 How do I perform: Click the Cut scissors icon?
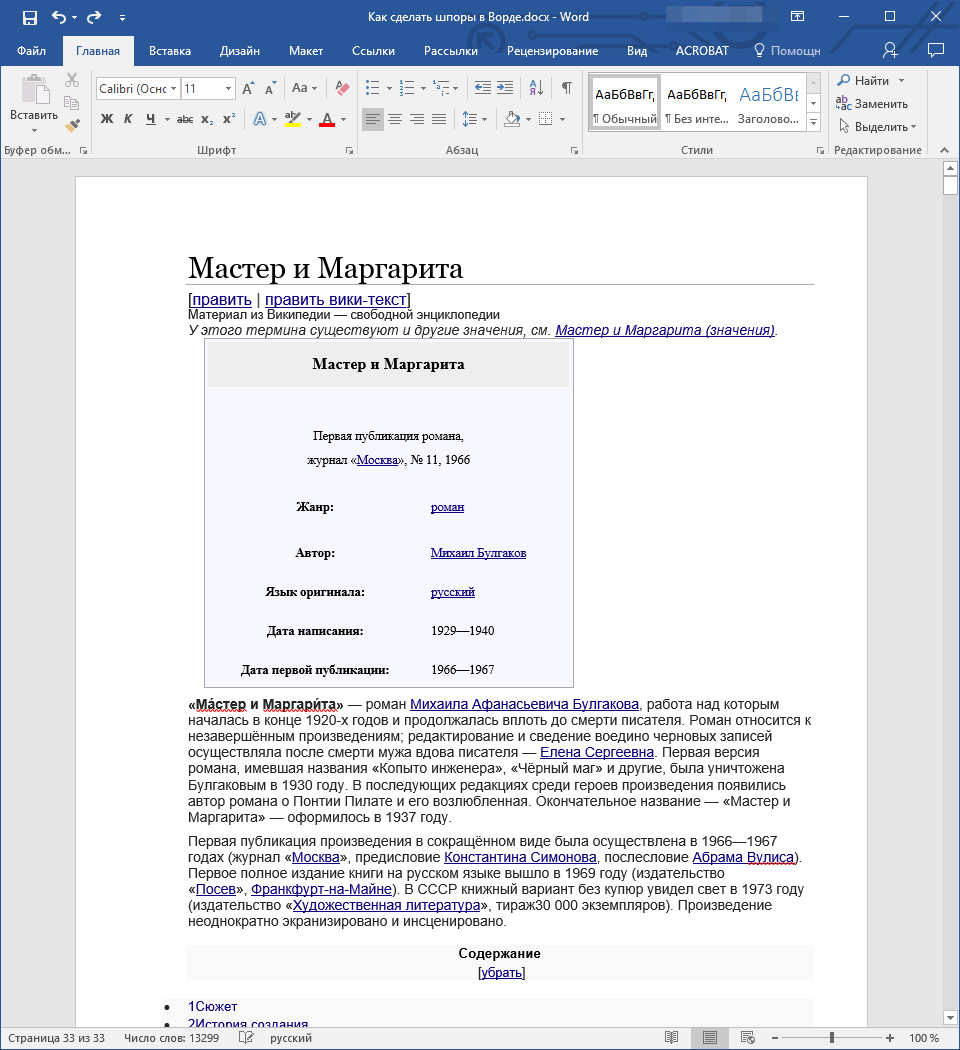(72, 80)
